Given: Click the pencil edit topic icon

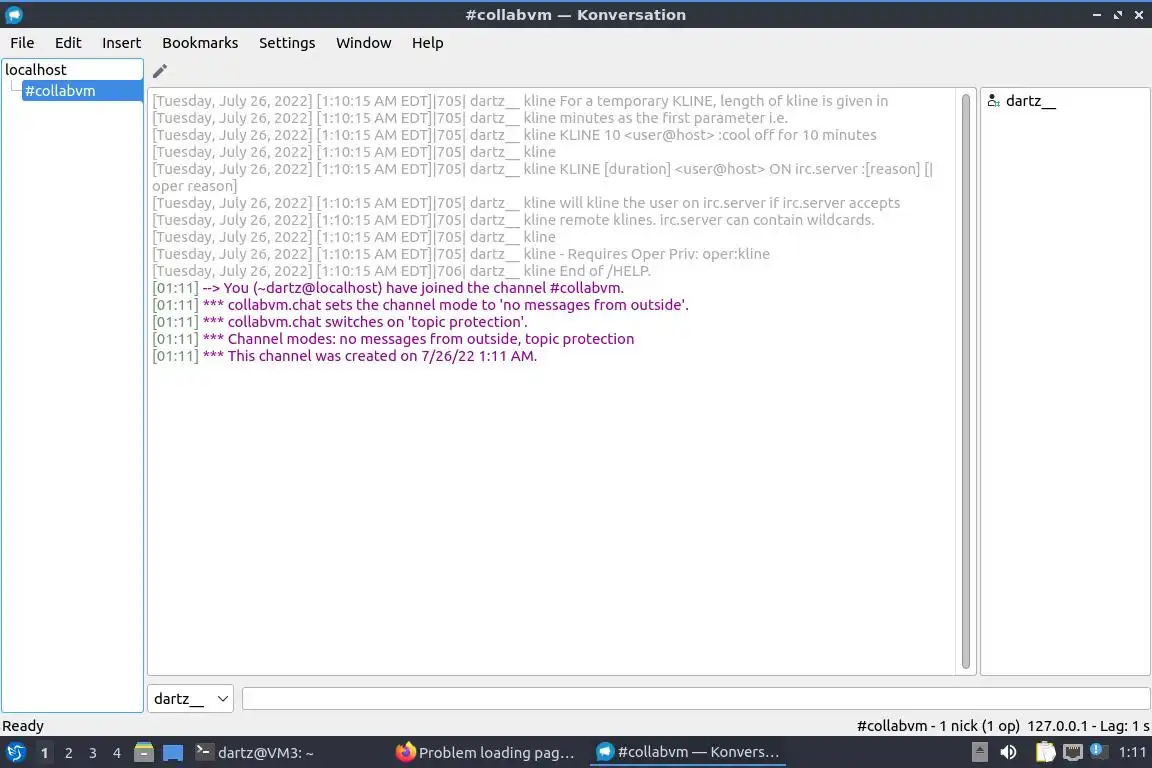Looking at the screenshot, I should click(x=159, y=71).
